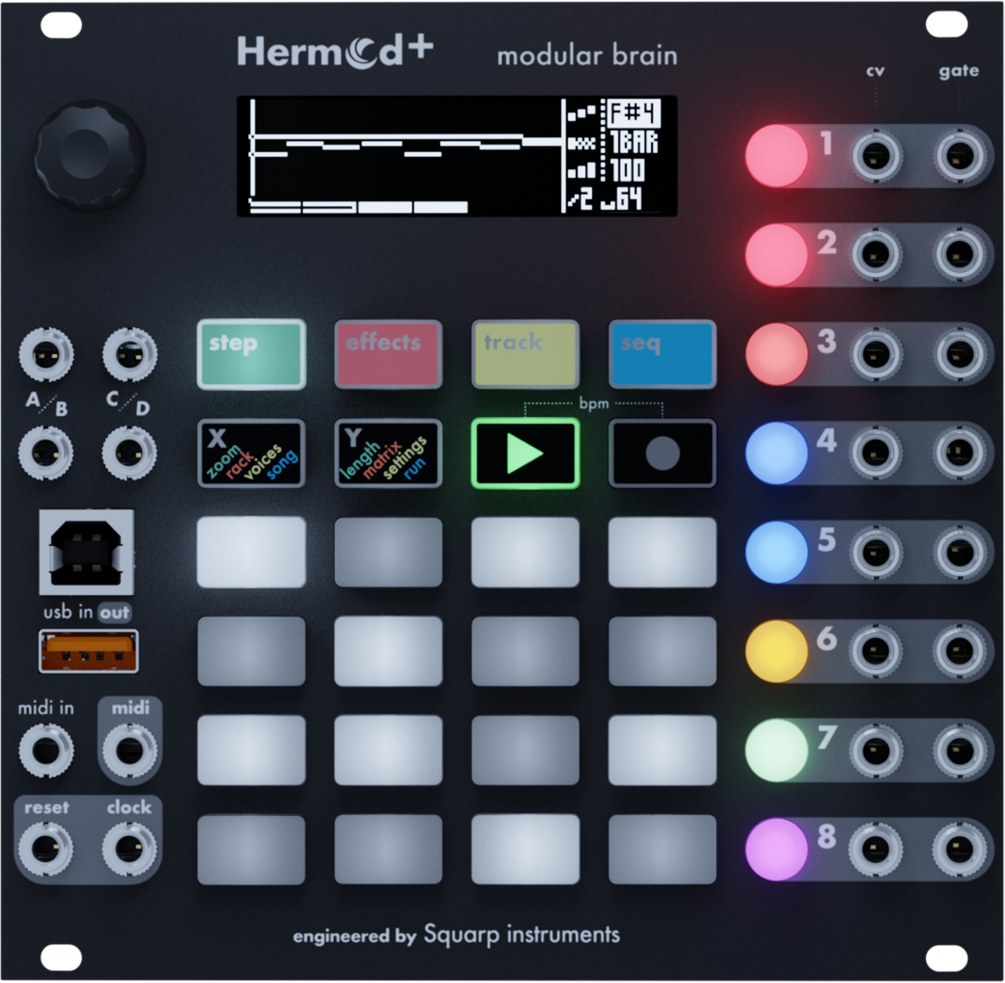Click the track 3 gate jack
Screen dimensions: 1005x983
click(959, 354)
